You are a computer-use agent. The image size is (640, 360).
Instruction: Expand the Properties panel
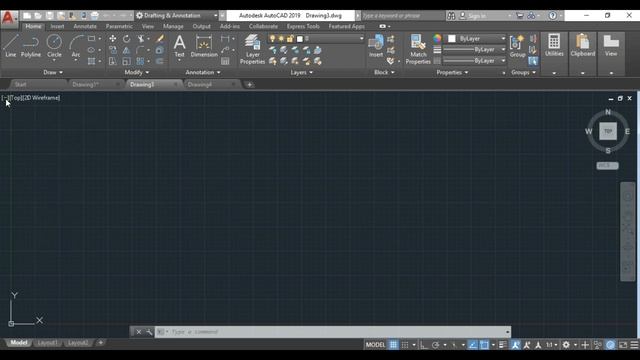click(452, 72)
